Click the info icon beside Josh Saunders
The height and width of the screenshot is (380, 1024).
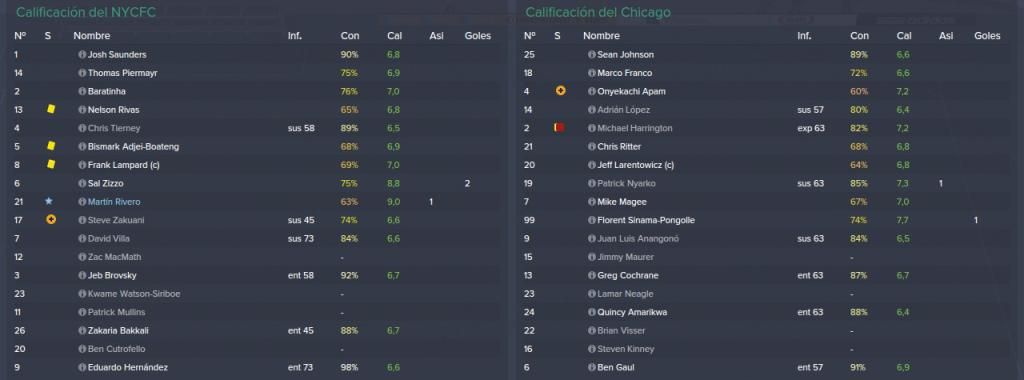point(82,55)
